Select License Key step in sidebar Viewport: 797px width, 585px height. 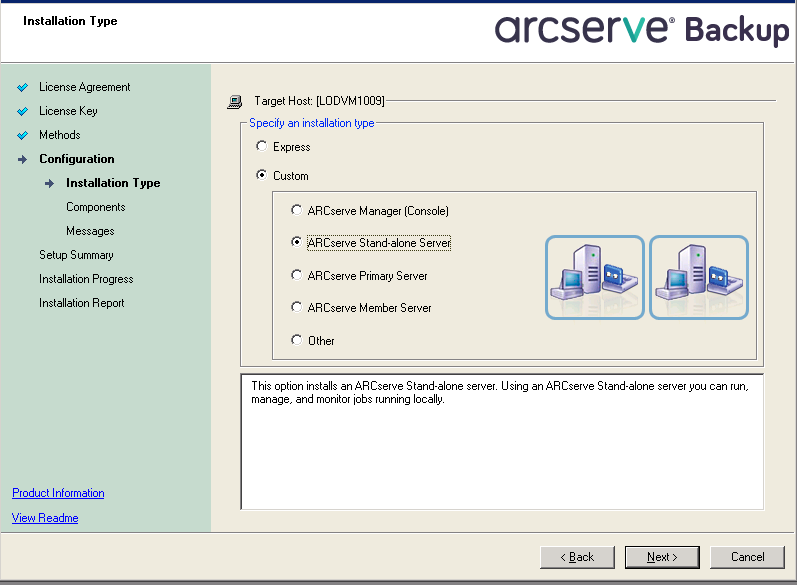(68, 111)
